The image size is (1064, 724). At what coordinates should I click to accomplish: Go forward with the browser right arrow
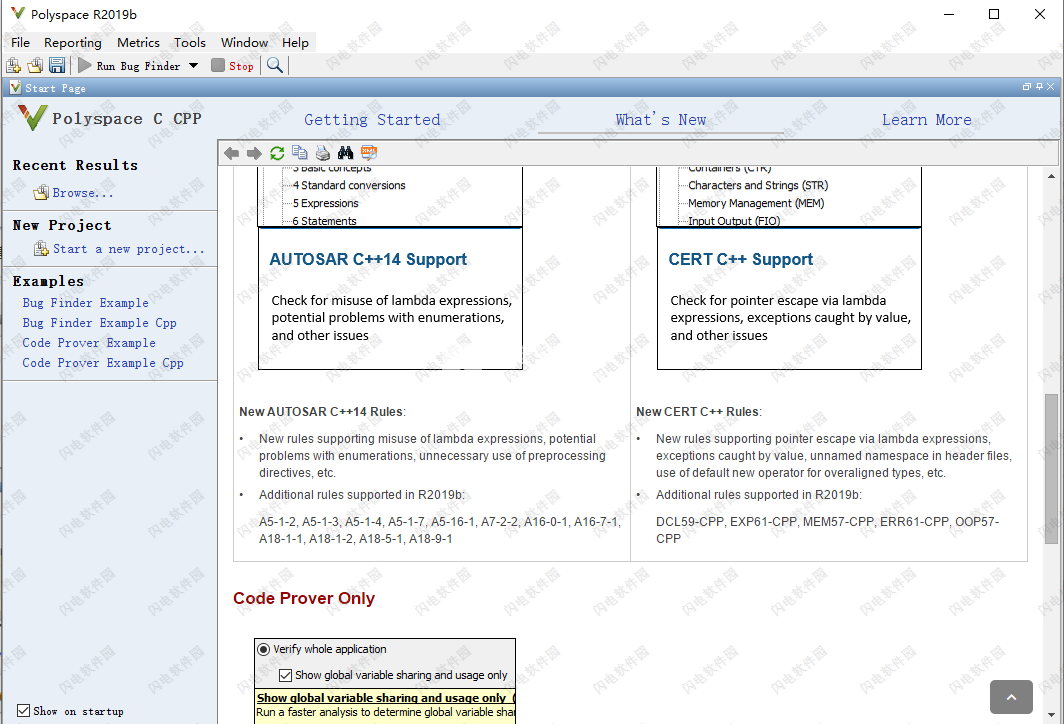(254, 153)
